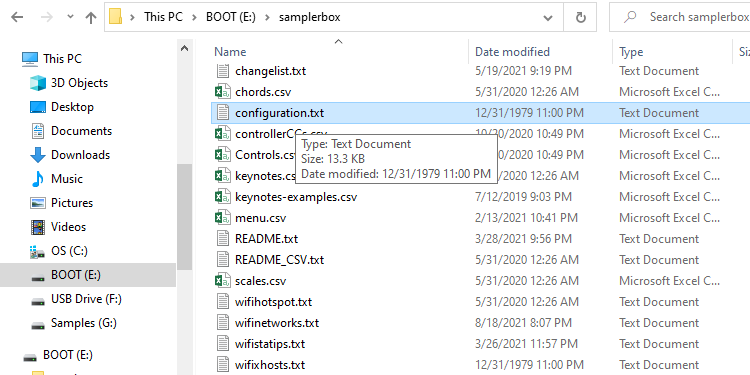Click the folder icon in address bar
Viewport: 750px width, 375px height.
click(116, 17)
